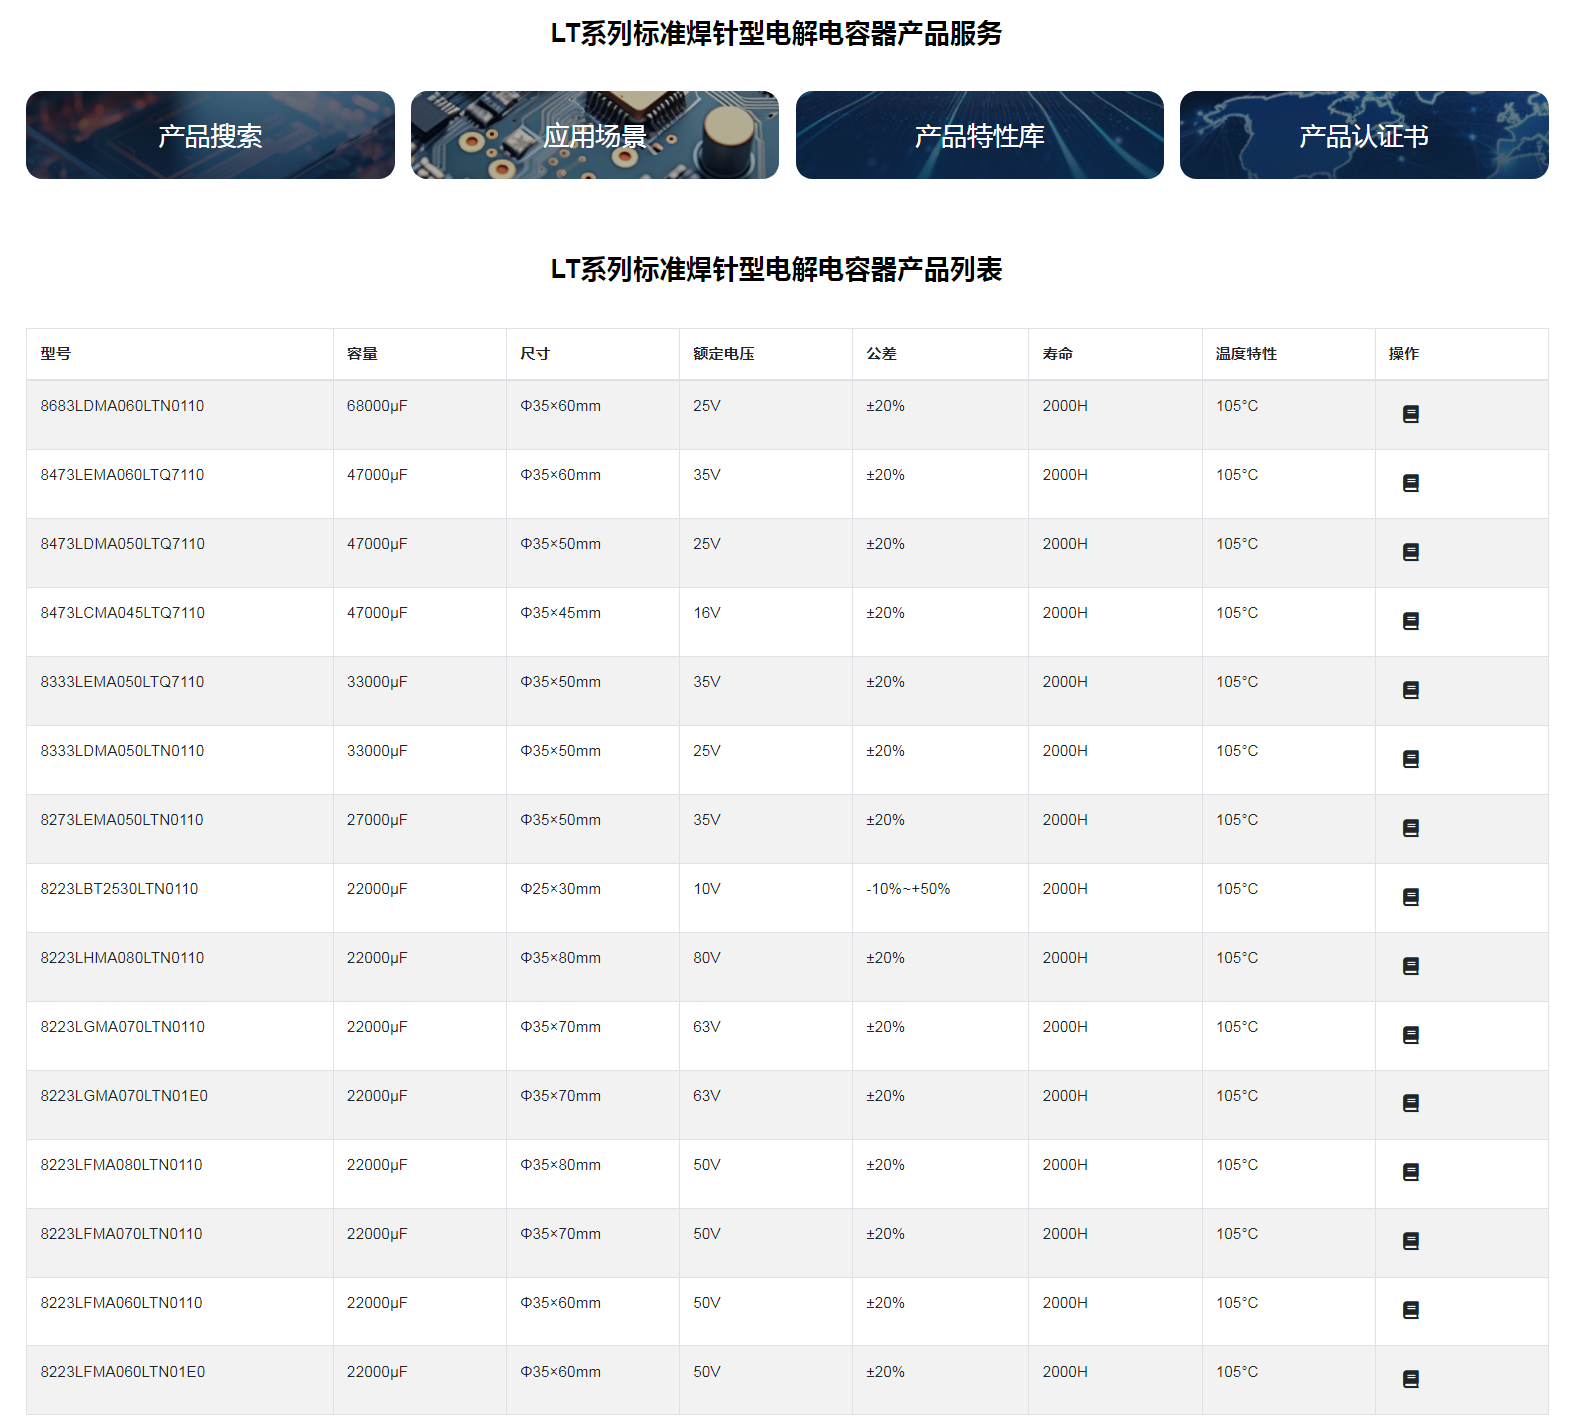Image resolution: width=1573 pixels, height=1426 pixels.
Task: Click the 产品认证书 banner
Action: pyautogui.click(x=1363, y=135)
